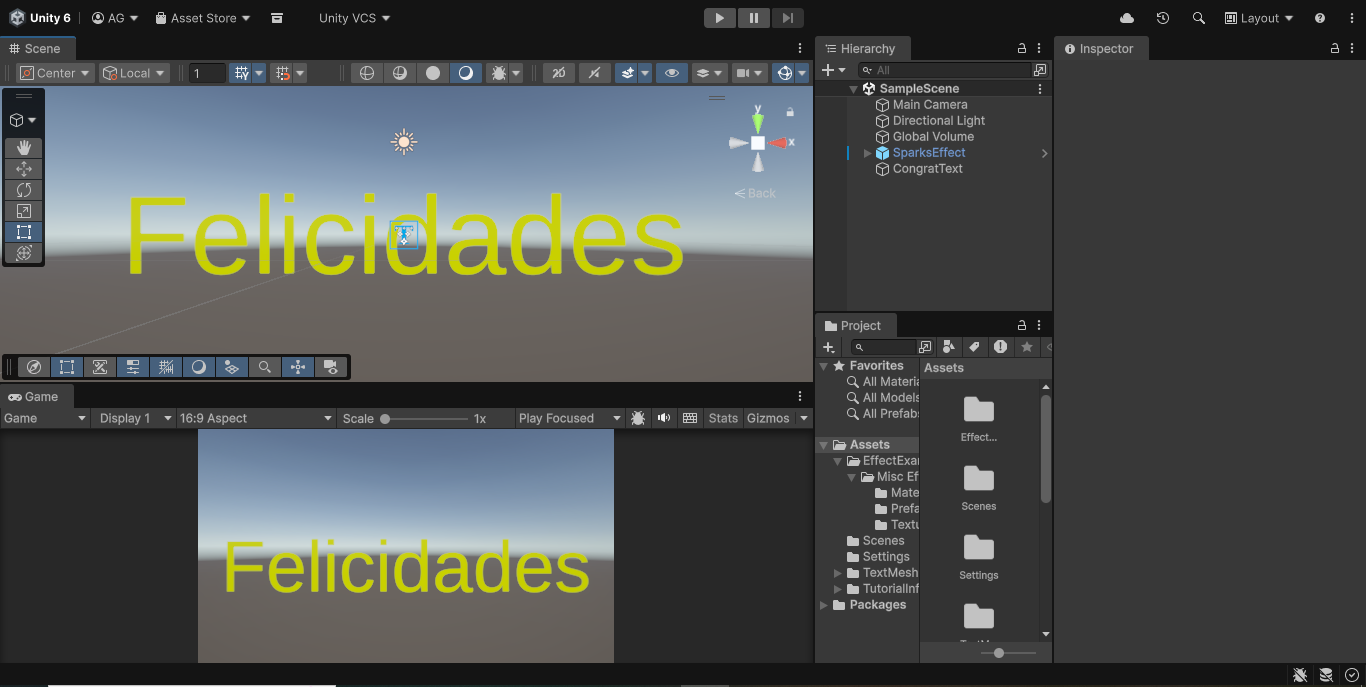Click the Step frame button

coord(787,18)
